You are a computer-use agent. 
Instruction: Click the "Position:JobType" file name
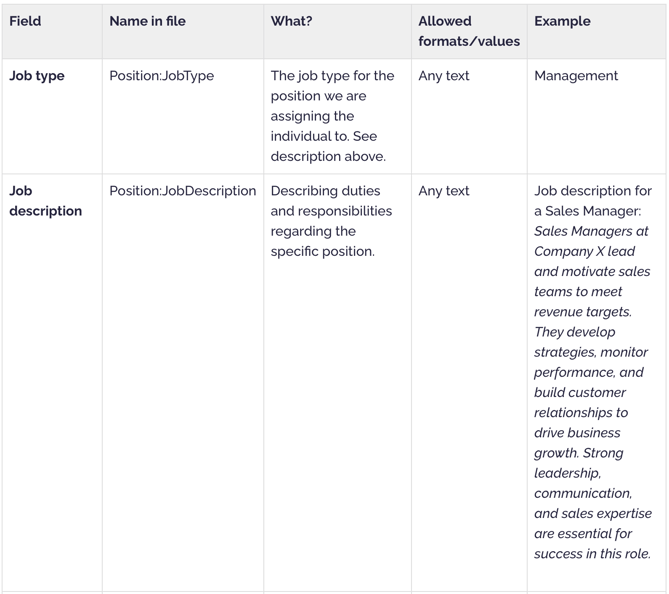[x=161, y=76]
